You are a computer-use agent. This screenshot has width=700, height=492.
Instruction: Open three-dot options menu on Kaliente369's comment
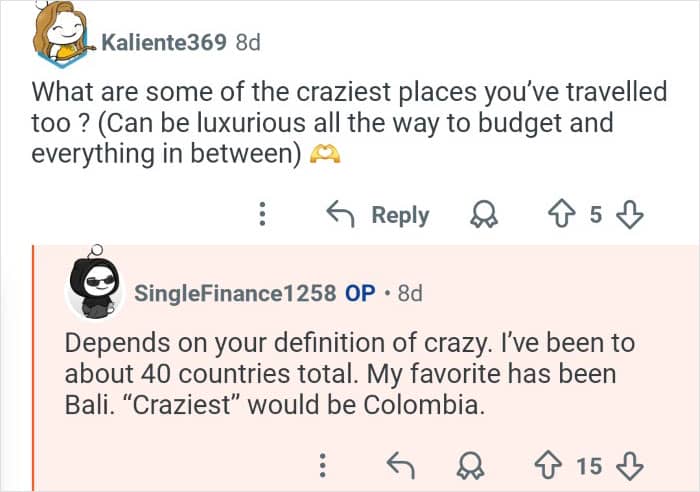262,214
